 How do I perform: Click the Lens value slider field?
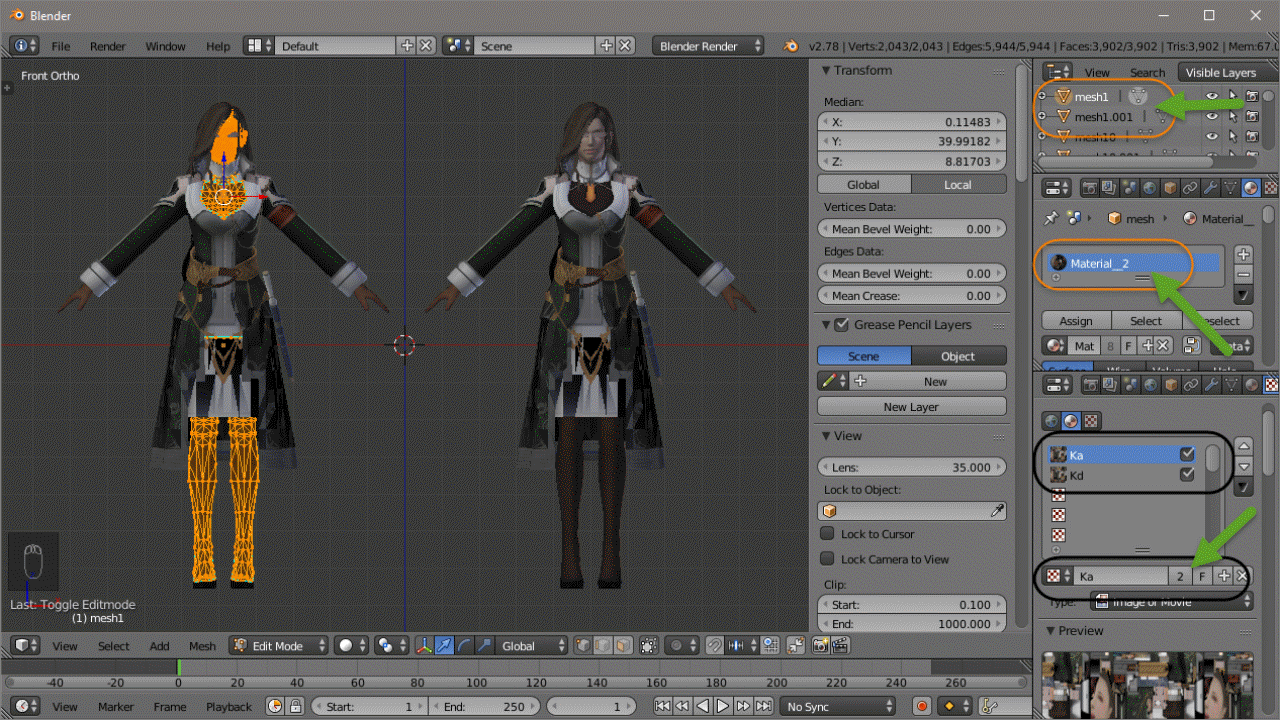point(911,467)
